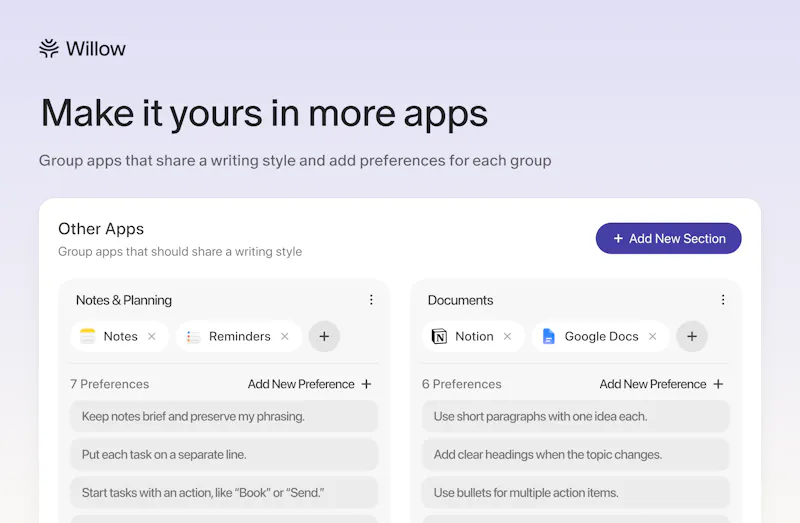The width and height of the screenshot is (800, 523).
Task: Click the Google Docs app icon
Action: click(x=548, y=336)
